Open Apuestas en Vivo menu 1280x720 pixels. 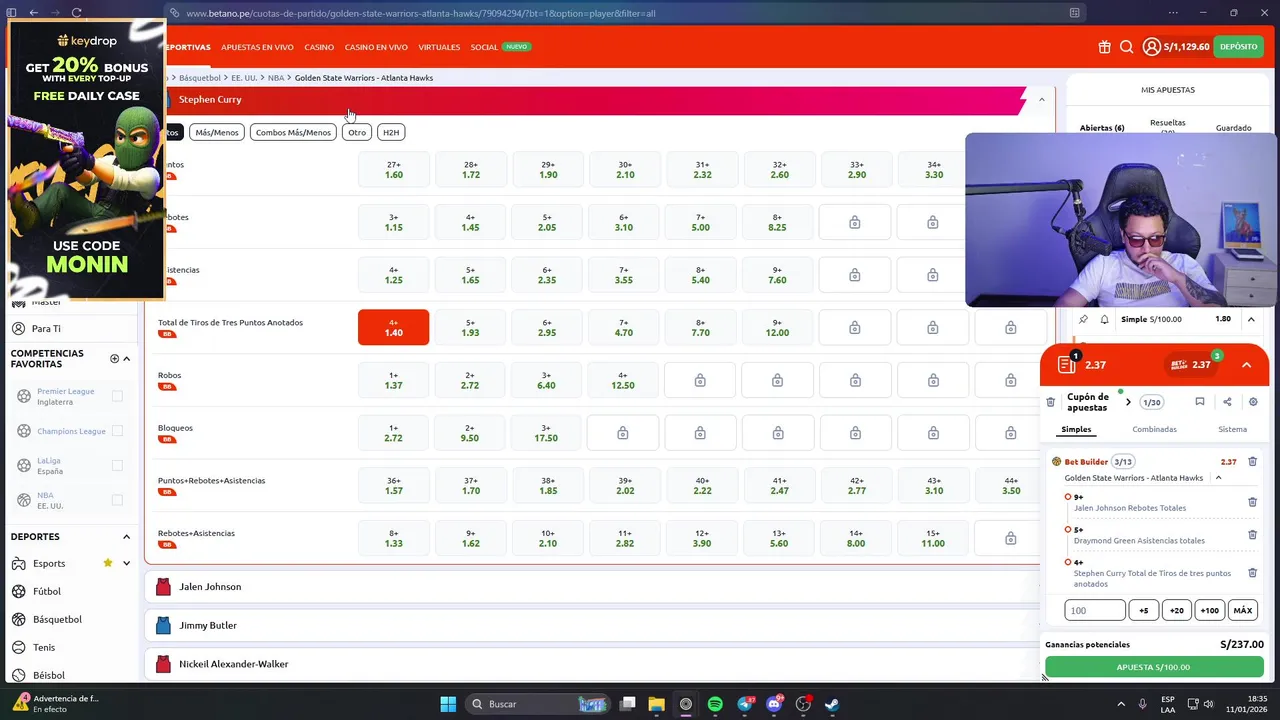tap(257, 47)
